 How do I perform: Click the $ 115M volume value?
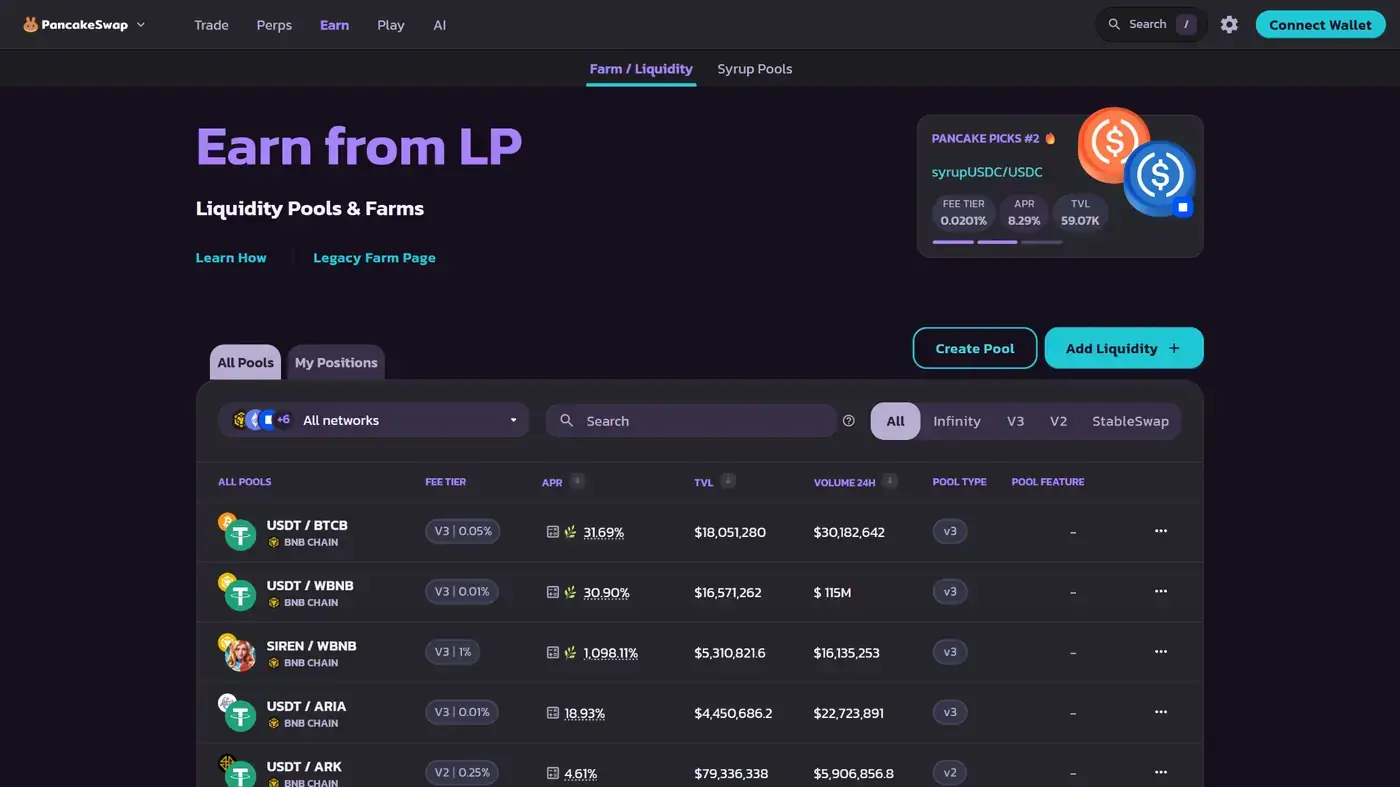click(x=832, y=593)
